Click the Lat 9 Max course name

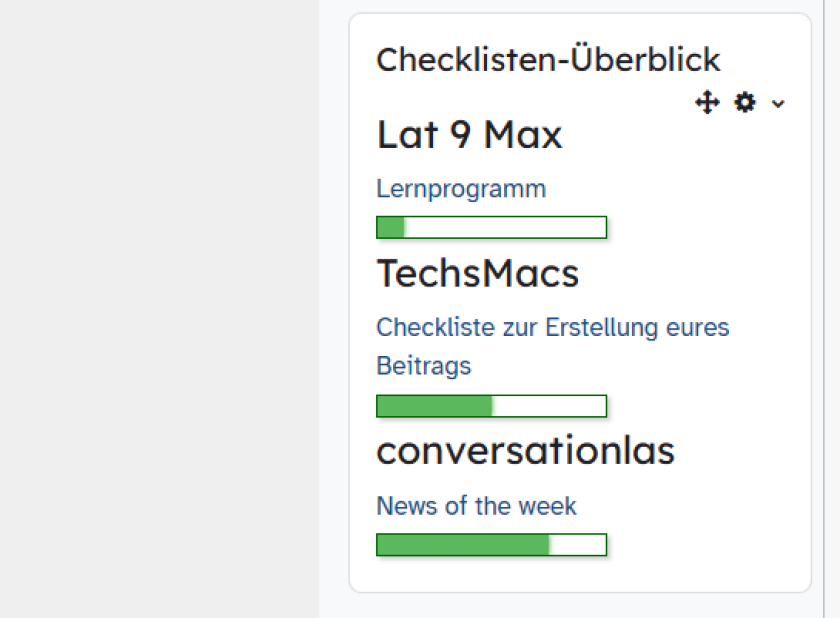pos(469,135)
